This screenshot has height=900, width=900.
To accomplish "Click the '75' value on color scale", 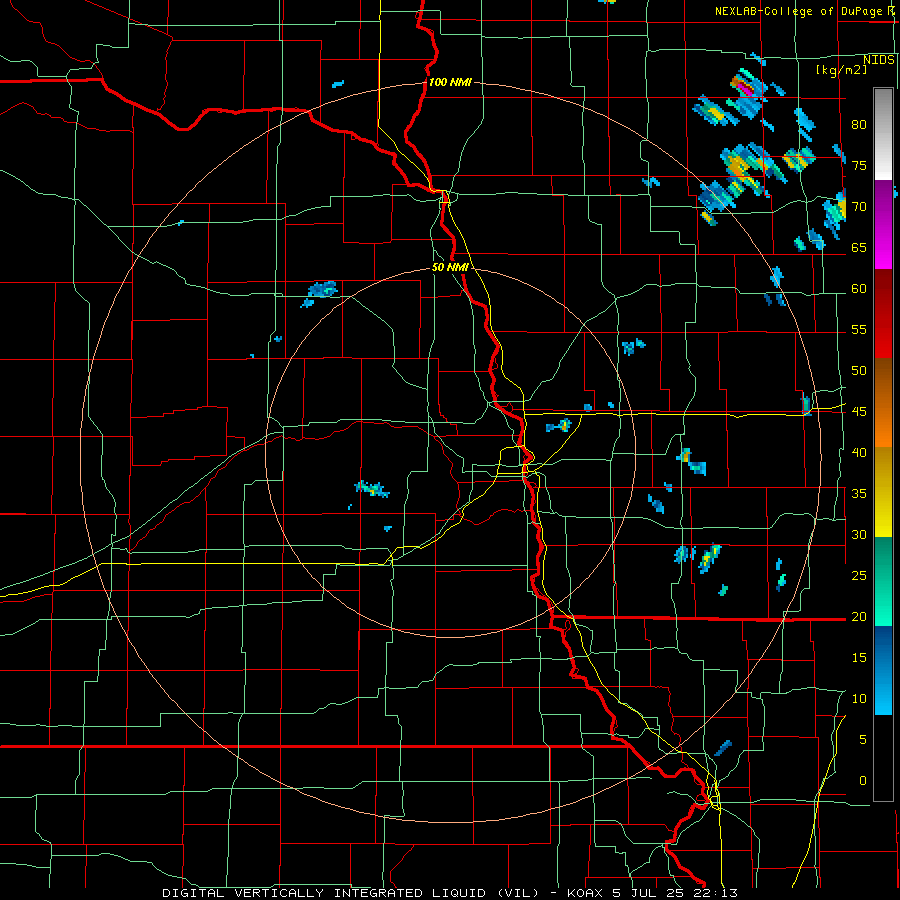I will [859, 166].
